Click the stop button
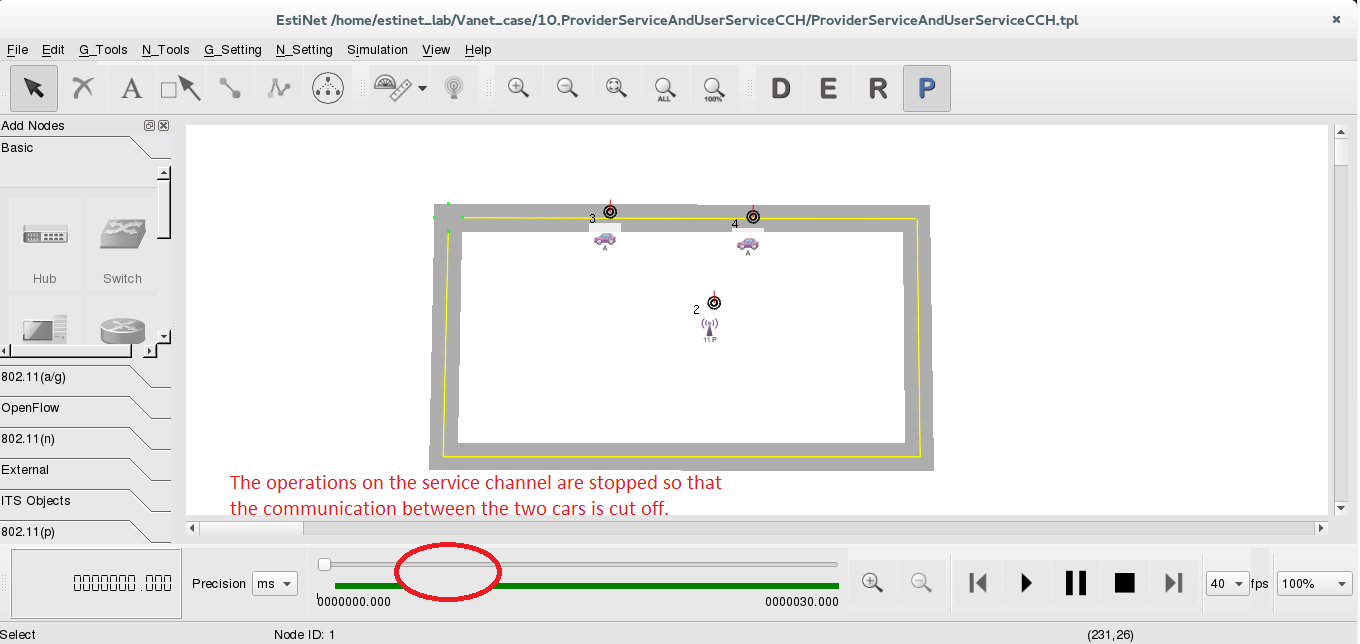The height and width of the screenshot is (644, 1360). pyautogui.click(x=1125, y=583)
